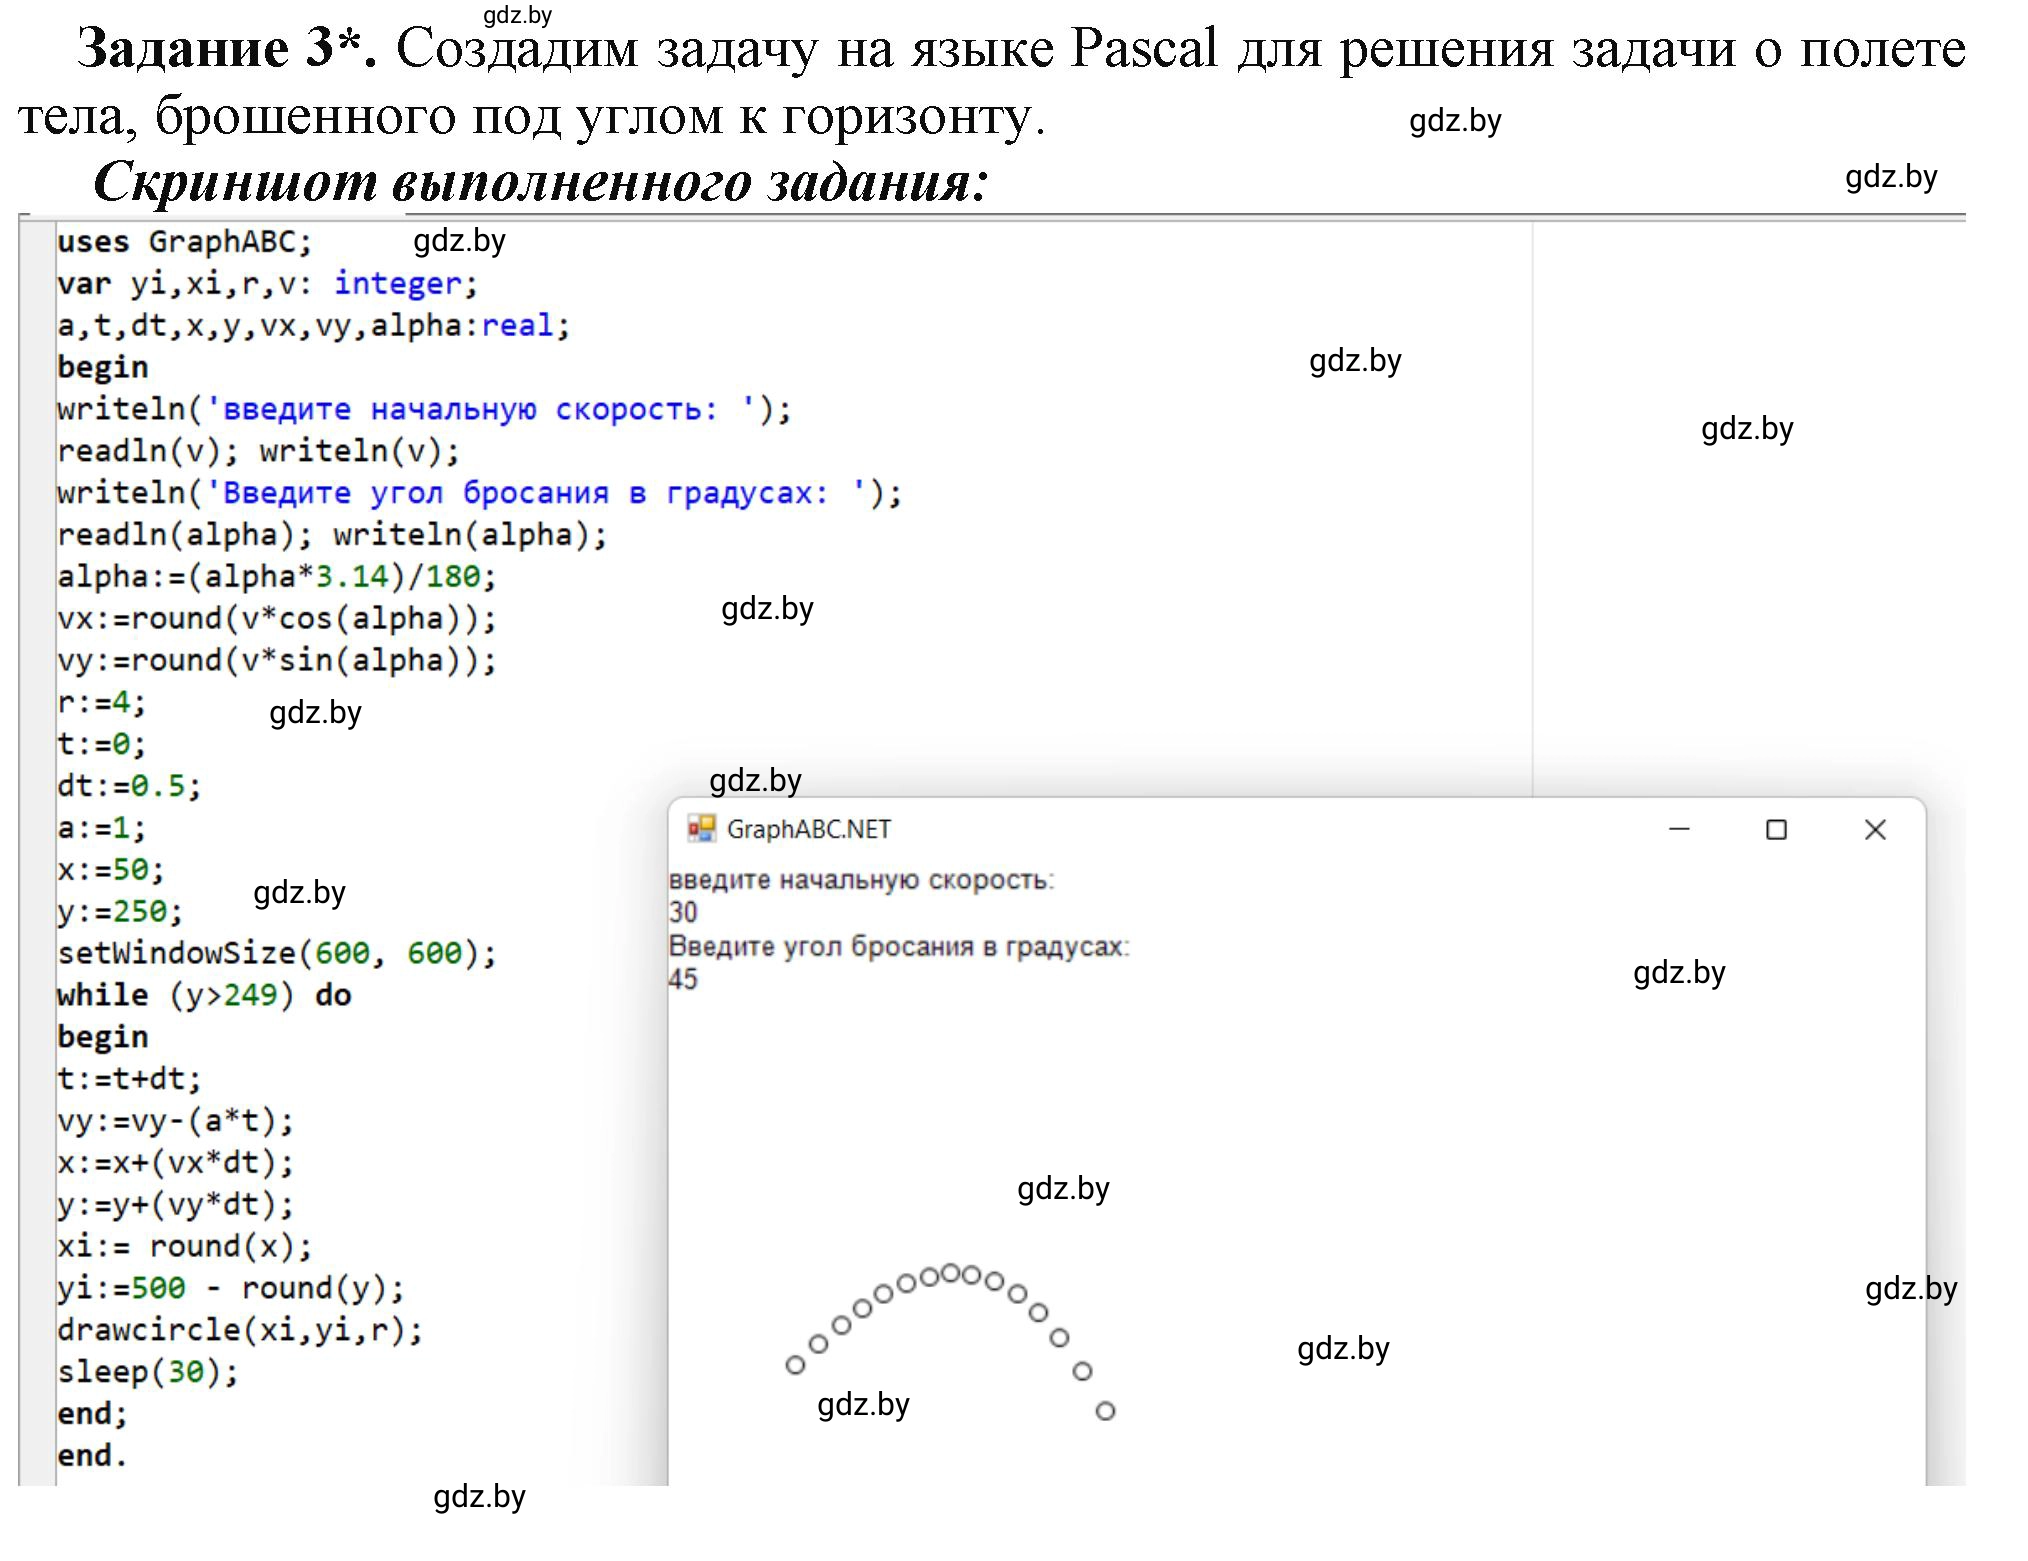Image resolution: width=2028 pixels, height=1561 pixels.
Task: Click the 'r:=4;' code line
Action: click(102, 703)
